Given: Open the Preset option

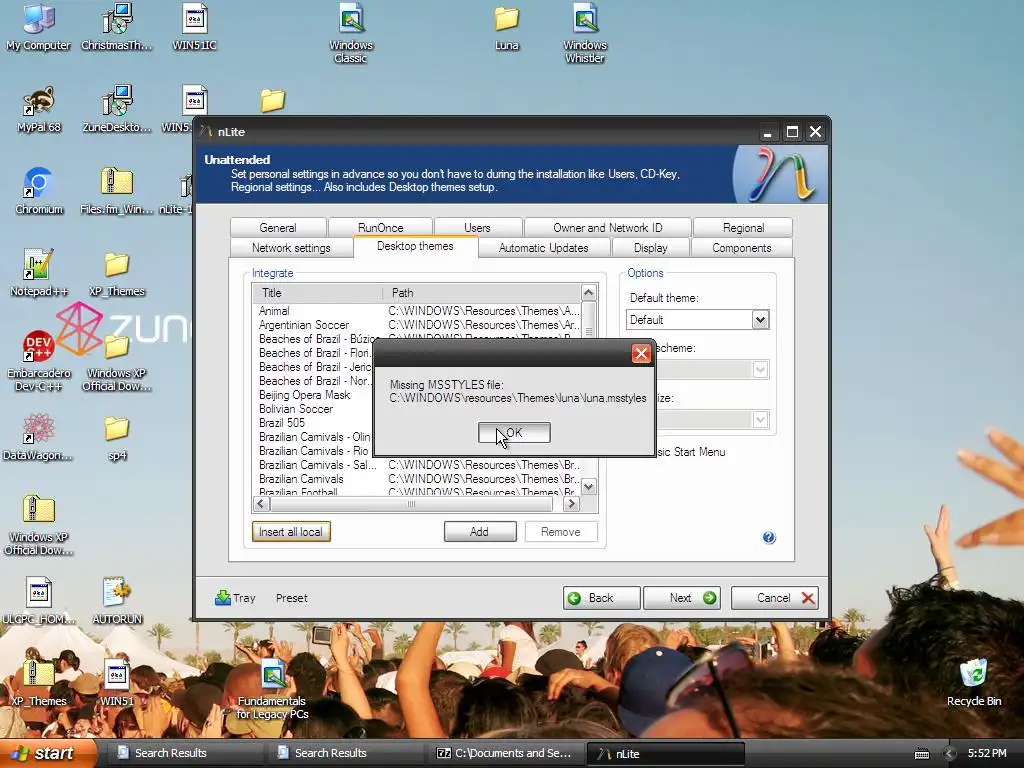Looking at the screenshot, I should (x=291, y=598).
